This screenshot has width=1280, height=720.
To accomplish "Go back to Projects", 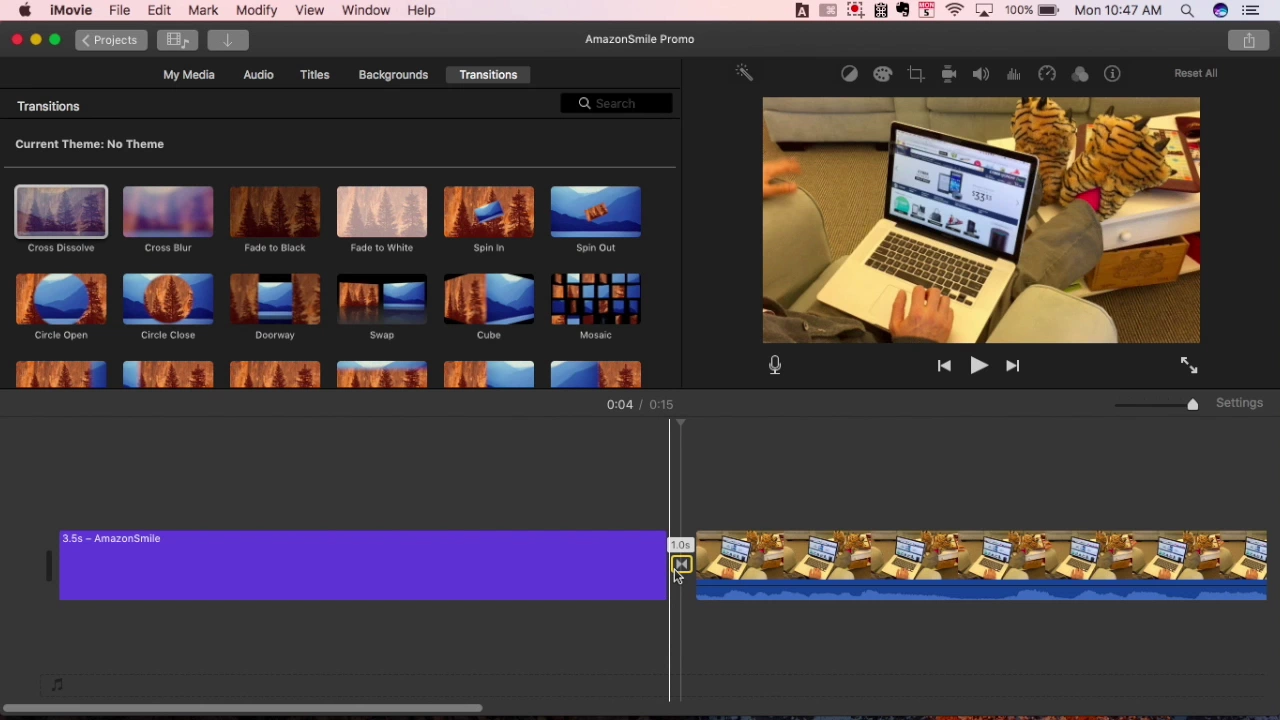I will click(x=110, y=40).
